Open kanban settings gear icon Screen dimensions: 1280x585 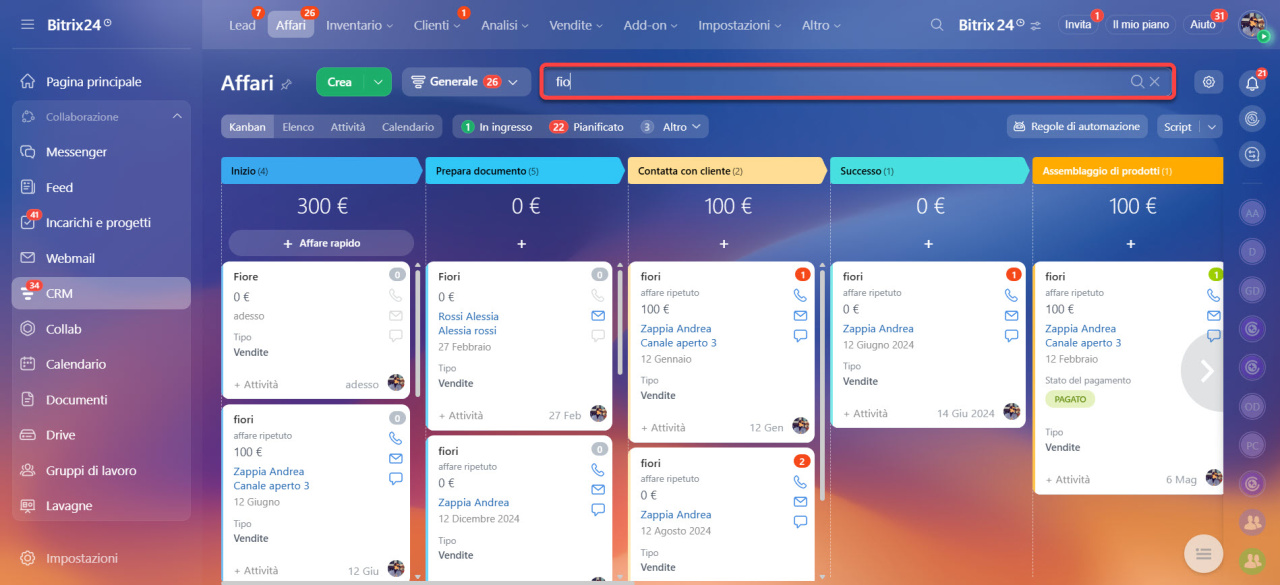coord(1209,82)
